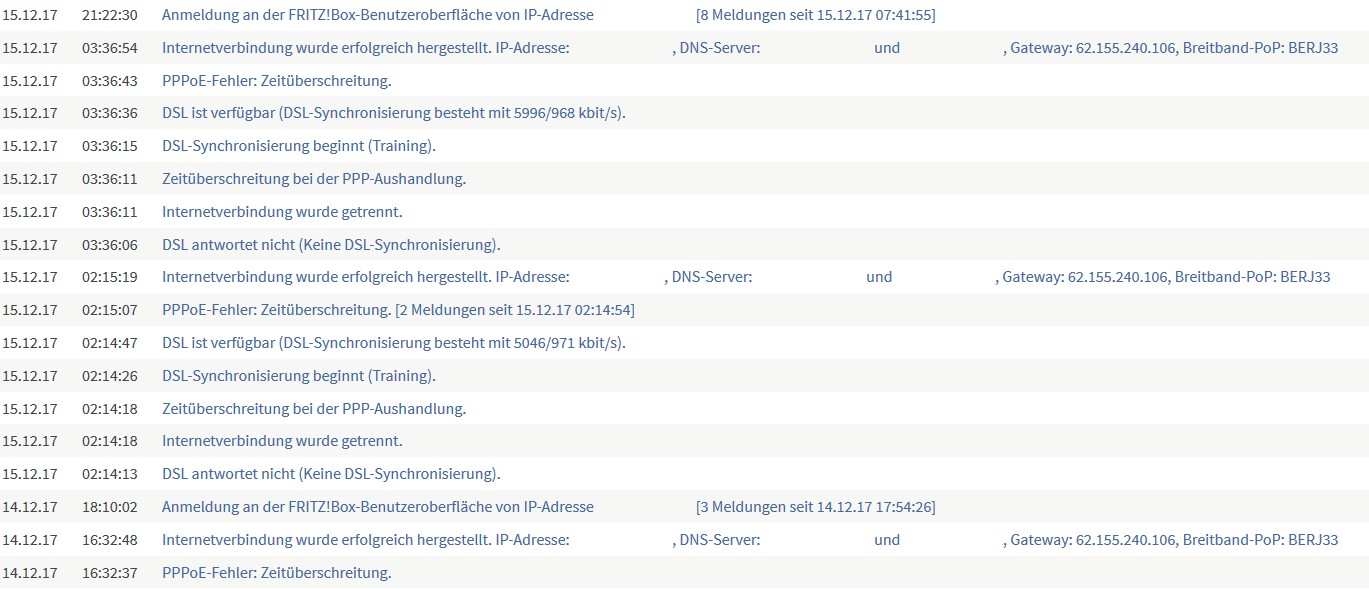Screen dimensions: 1369x589
Task: Select PPPoE-Fehler entry with 2 Meldungen
Action: [398, 310]
